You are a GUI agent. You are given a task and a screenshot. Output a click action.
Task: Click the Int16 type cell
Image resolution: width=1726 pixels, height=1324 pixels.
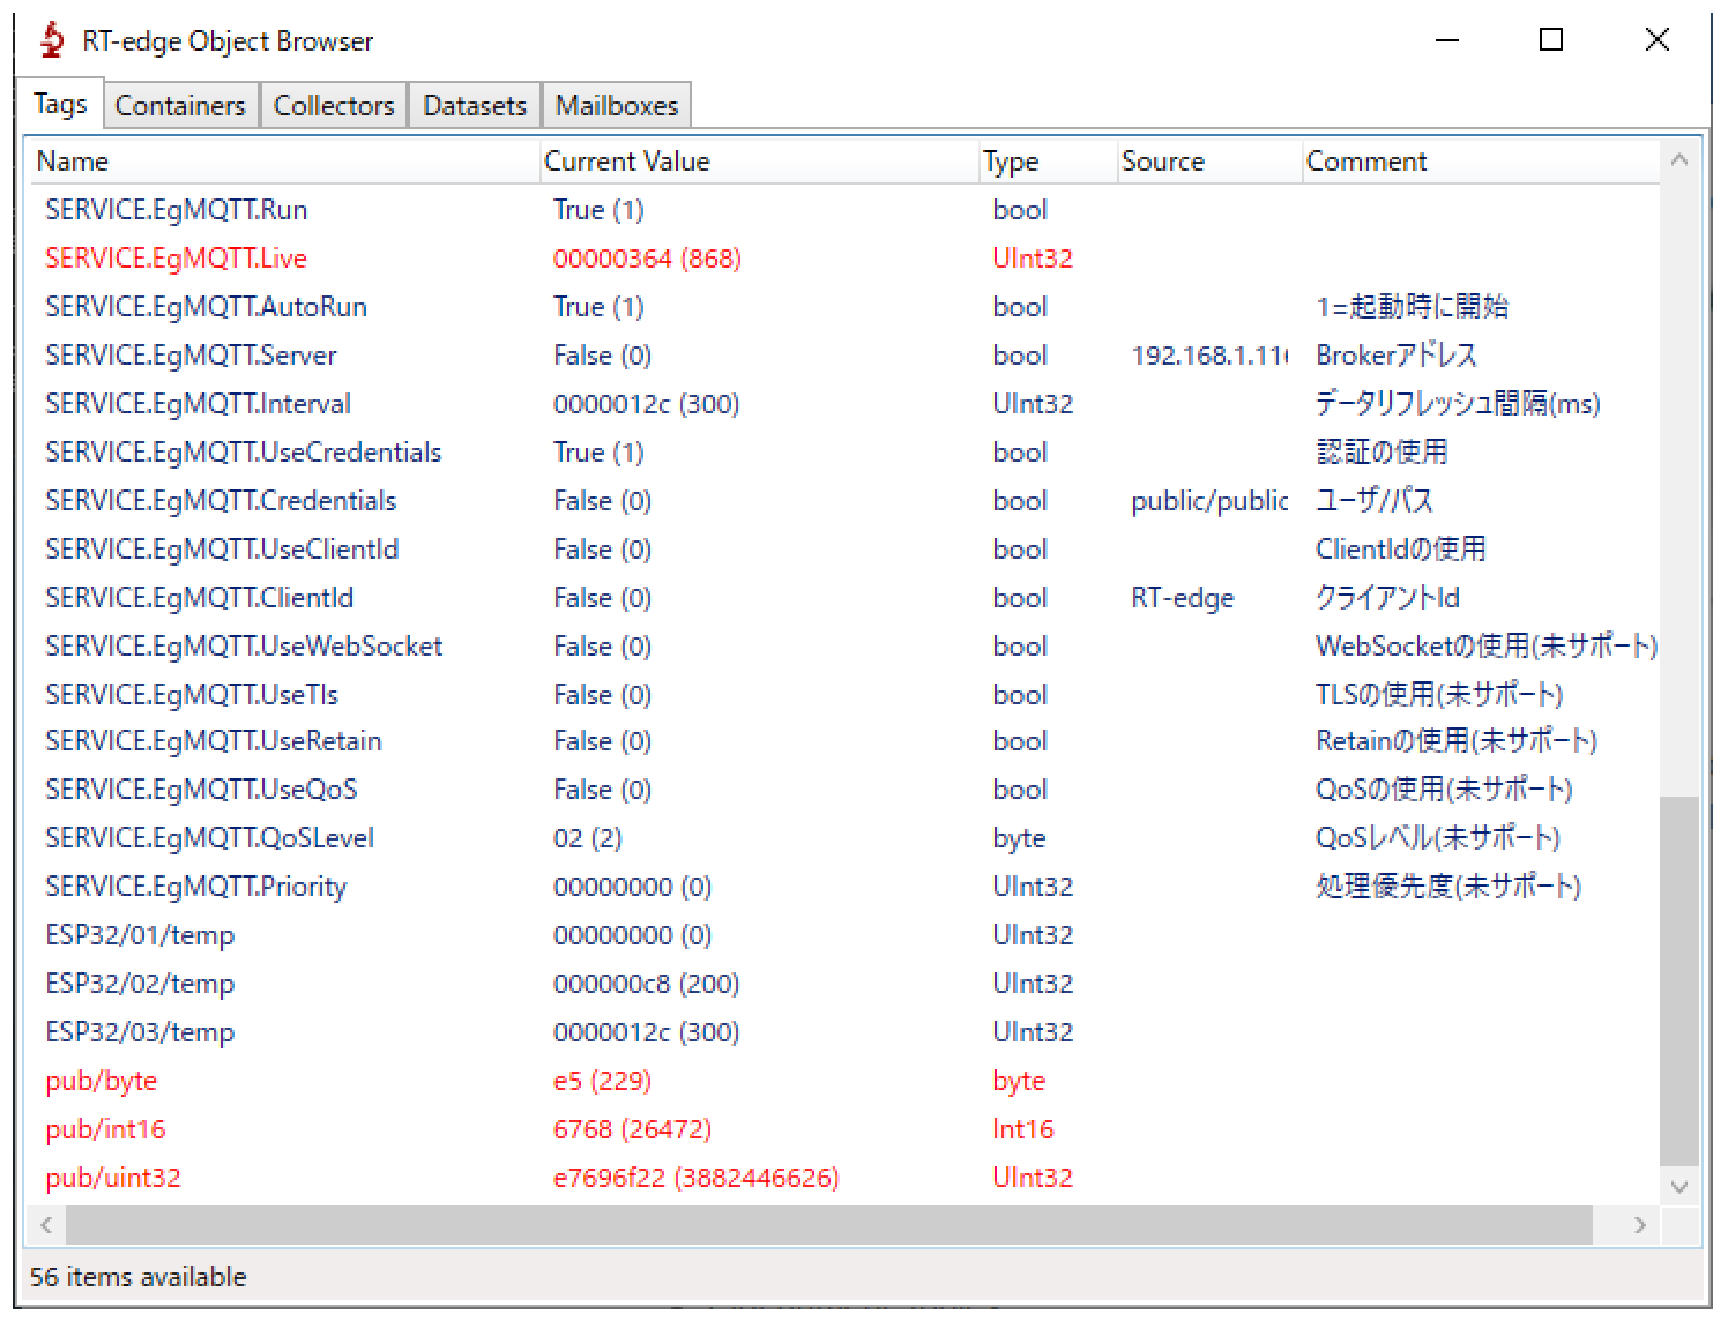(1023, 1128)
